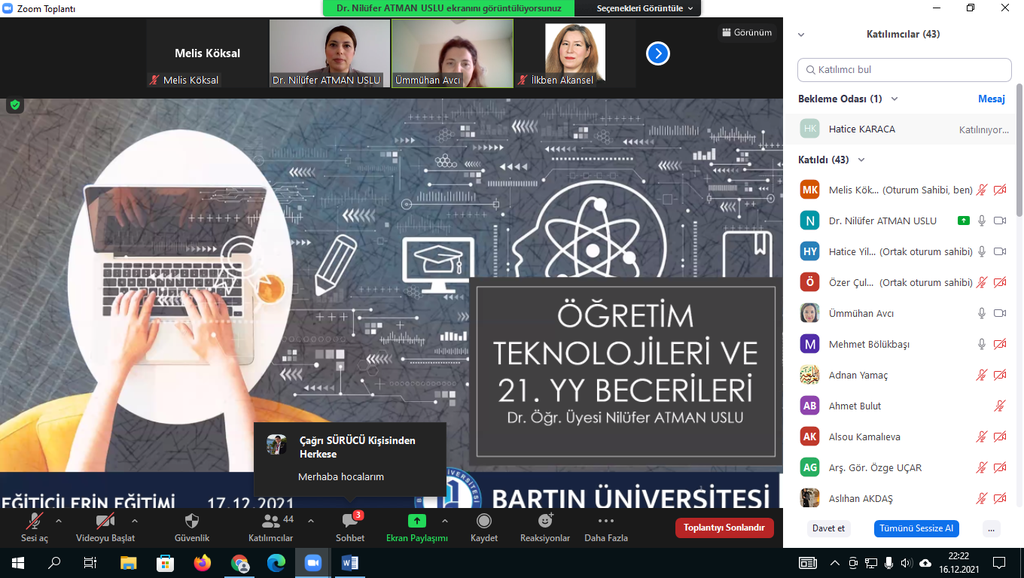Select Hatice KARACA in waiting room

click(861, 129)
